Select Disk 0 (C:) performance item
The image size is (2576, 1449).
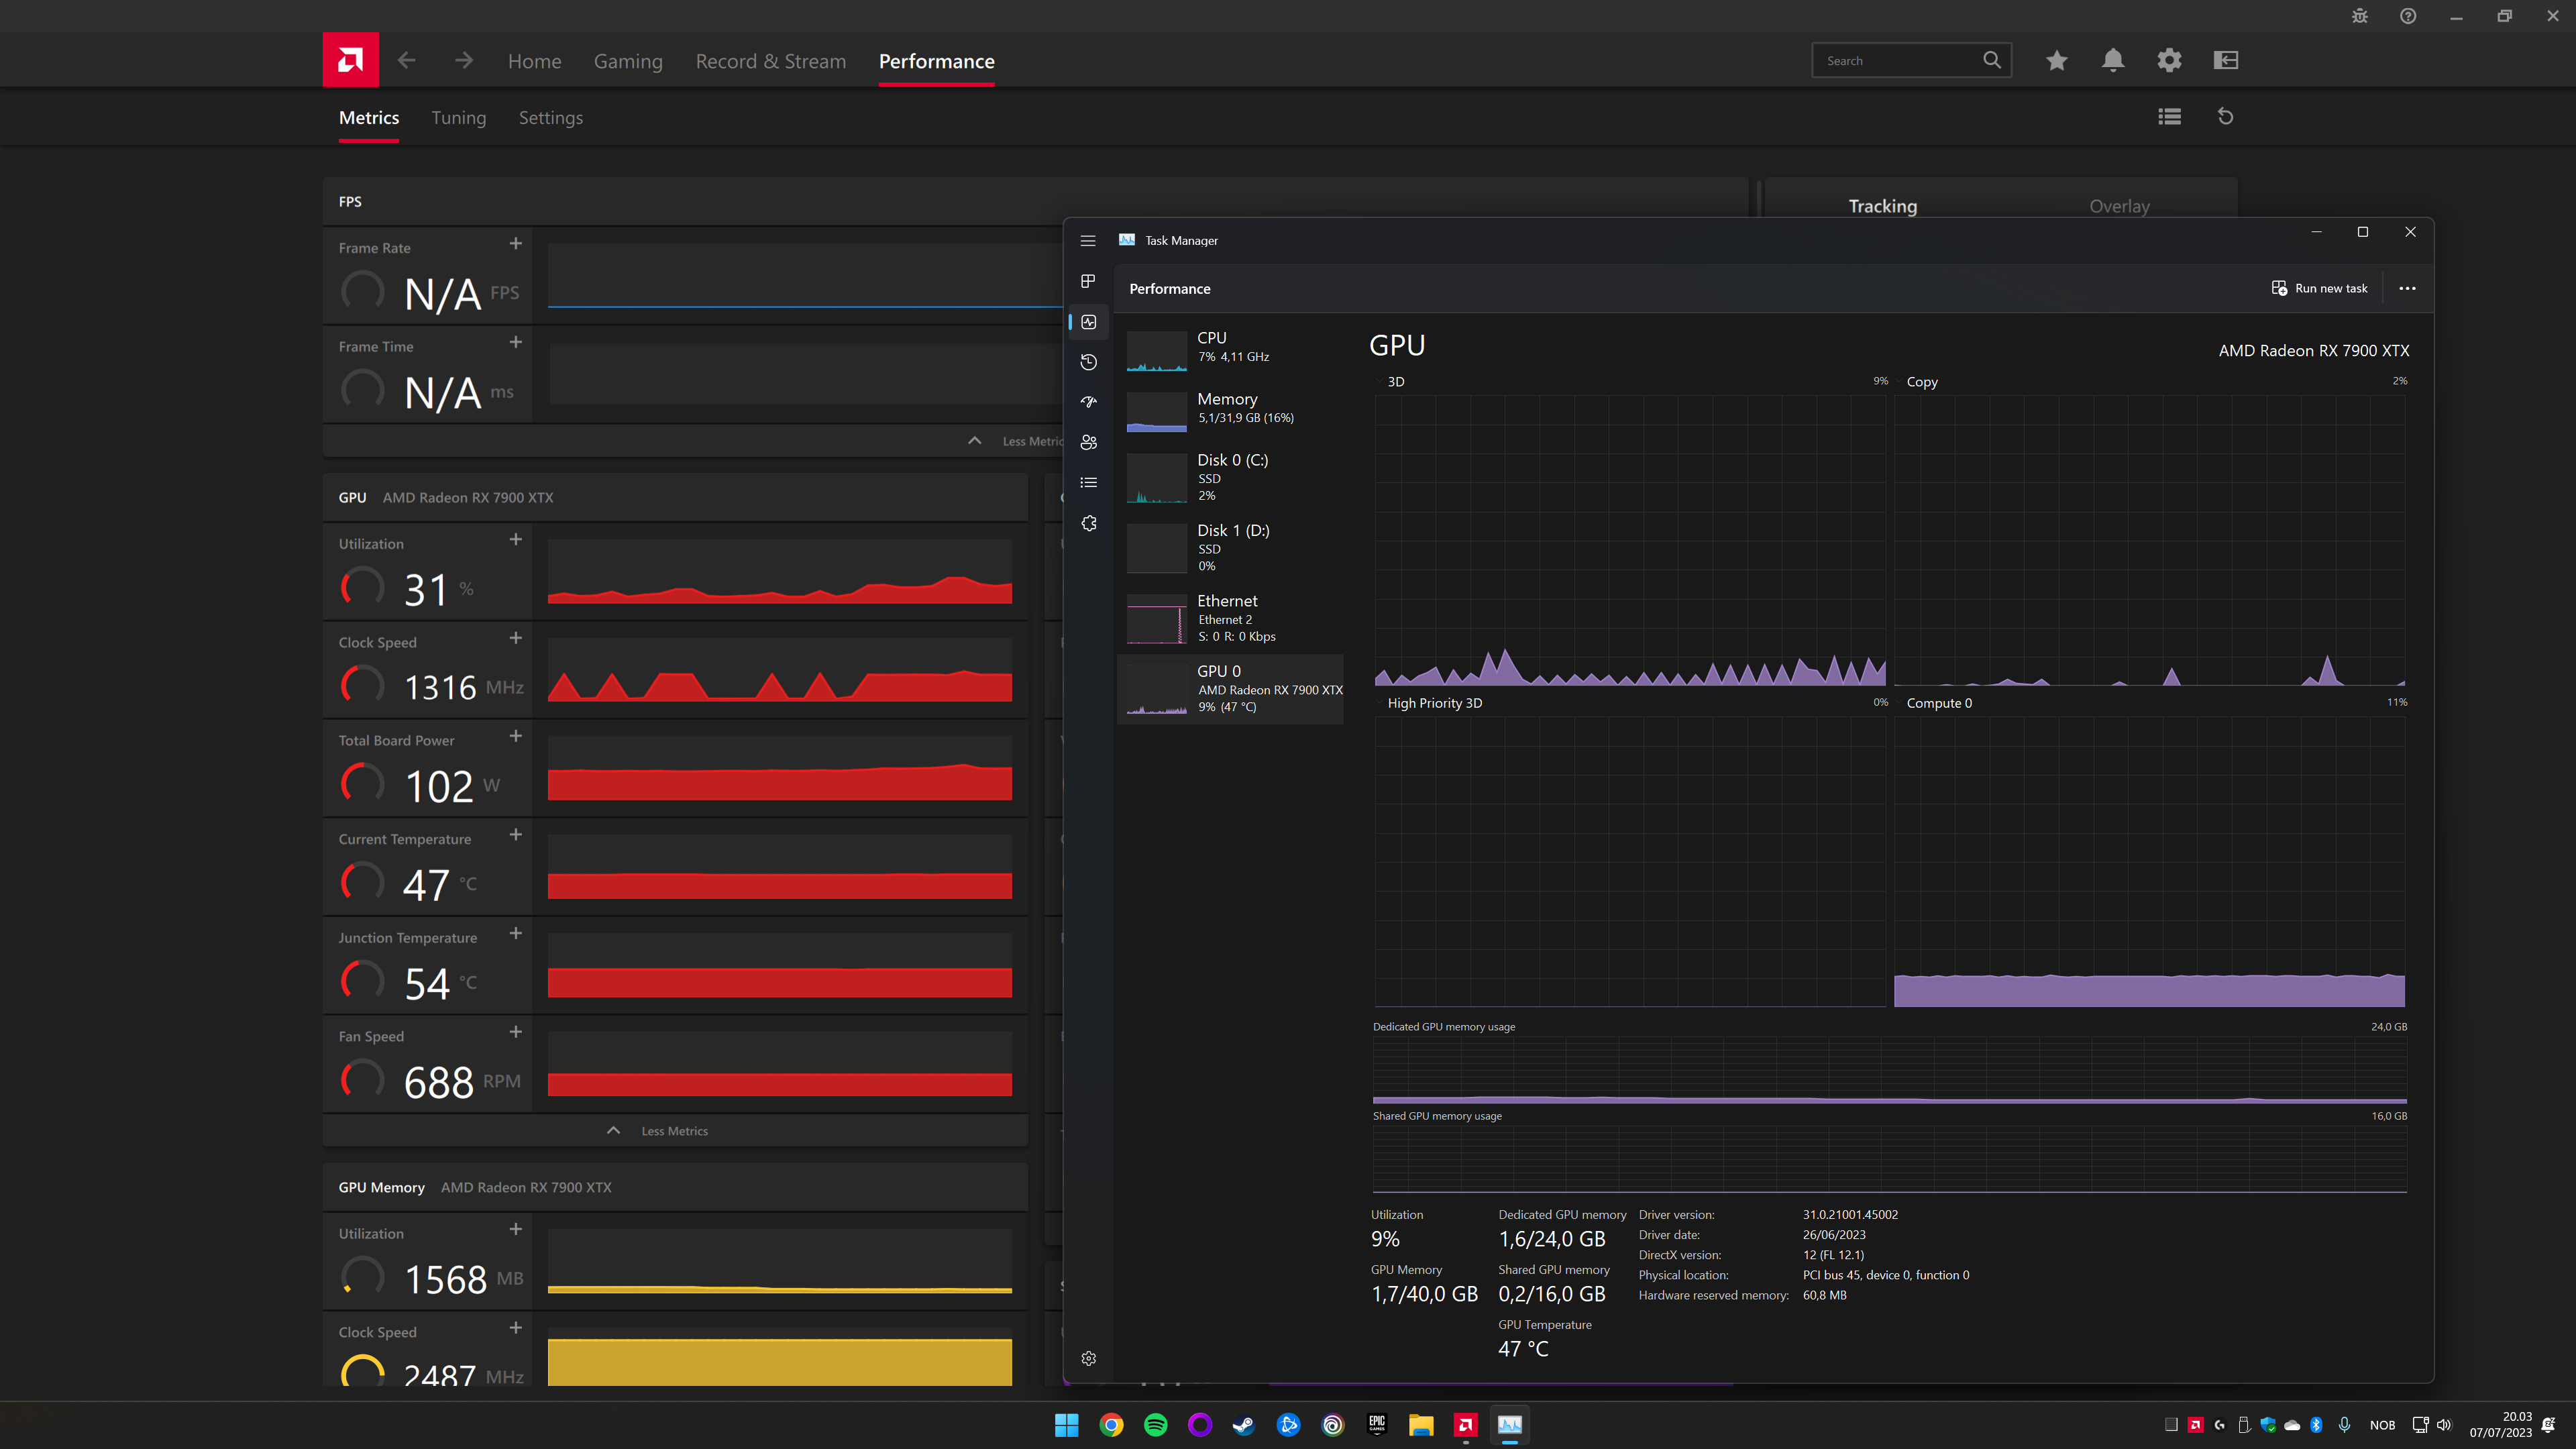point(1231,478)
